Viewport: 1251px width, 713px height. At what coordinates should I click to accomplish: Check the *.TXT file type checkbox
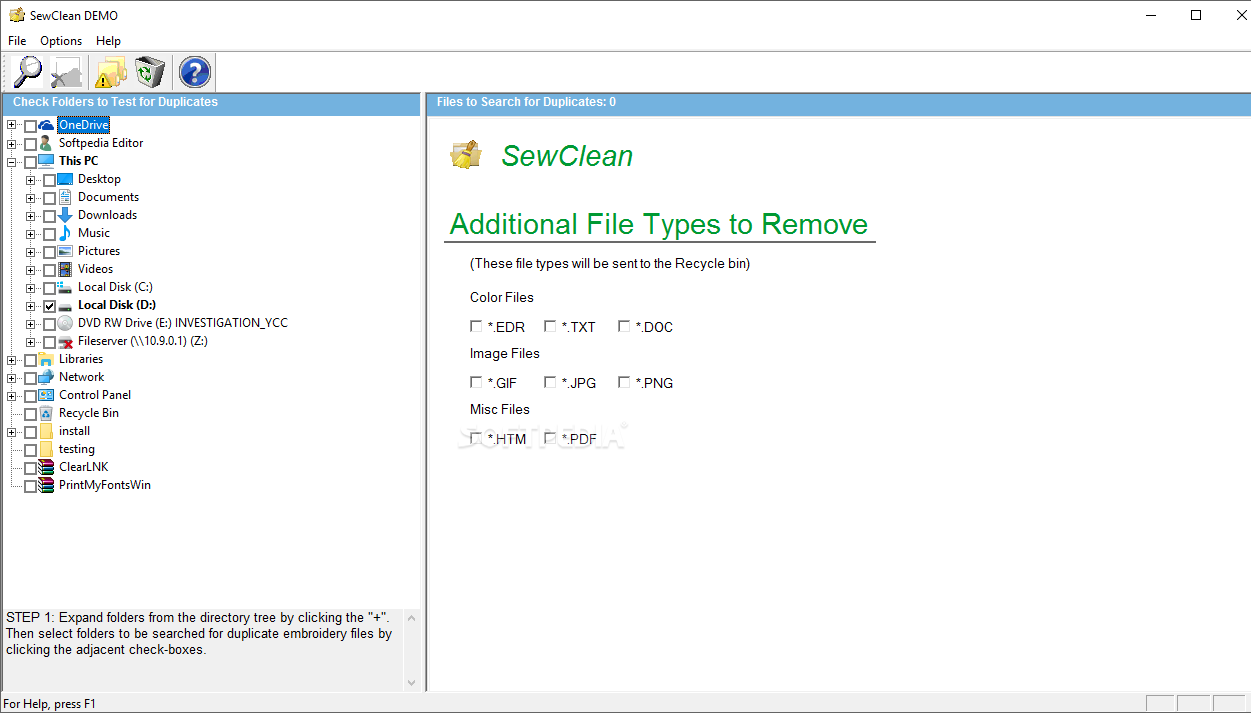pyautogui.click(x=550, y=326)
